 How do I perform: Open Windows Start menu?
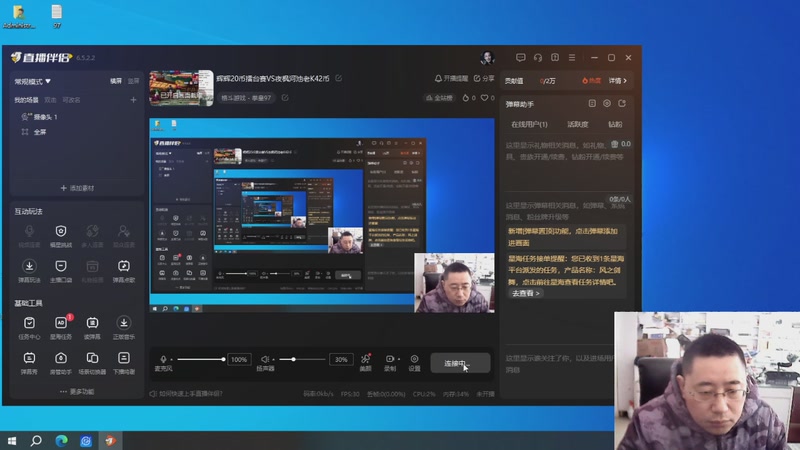pyautogui.click(x=12, y=440)
